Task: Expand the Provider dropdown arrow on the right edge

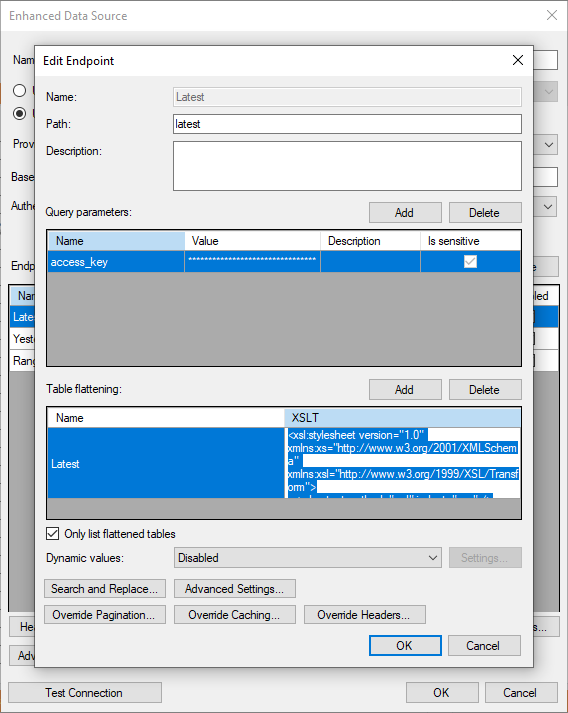Action: click(x=548, y=145)
